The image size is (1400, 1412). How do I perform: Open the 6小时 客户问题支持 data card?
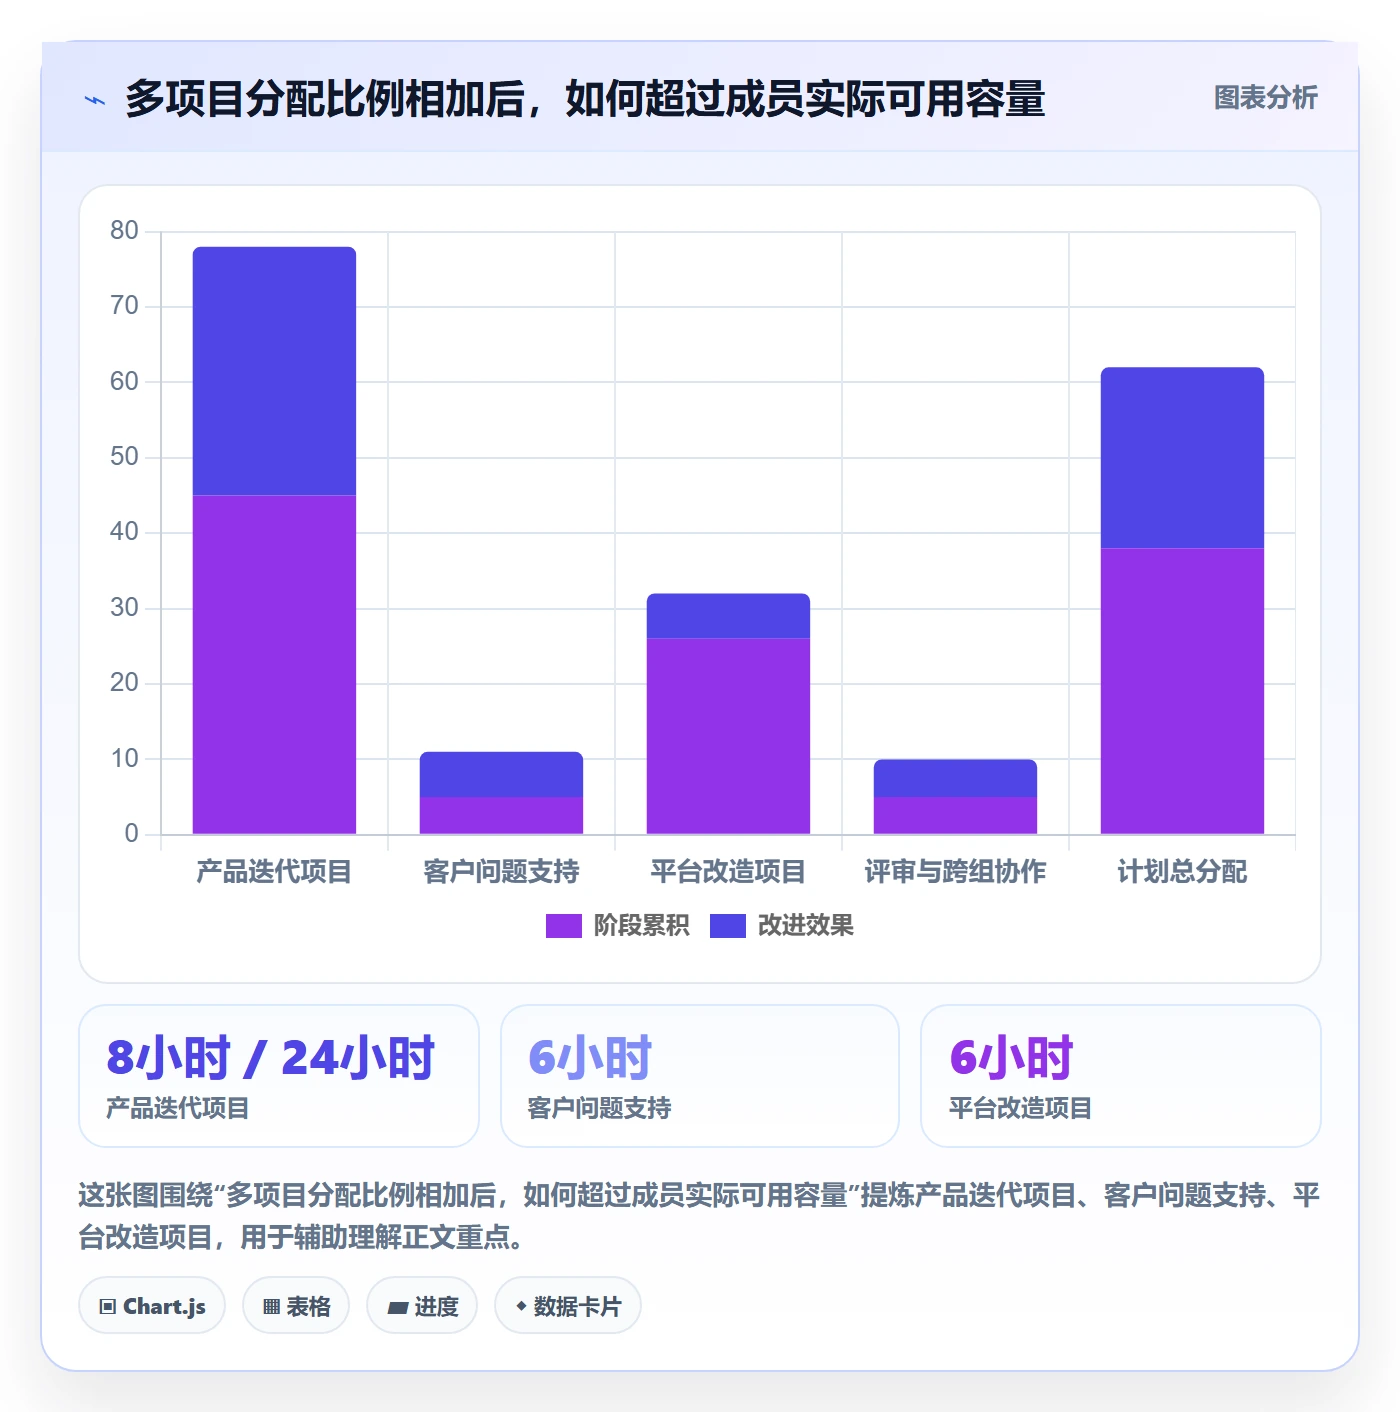click(x=700, y=1076)
